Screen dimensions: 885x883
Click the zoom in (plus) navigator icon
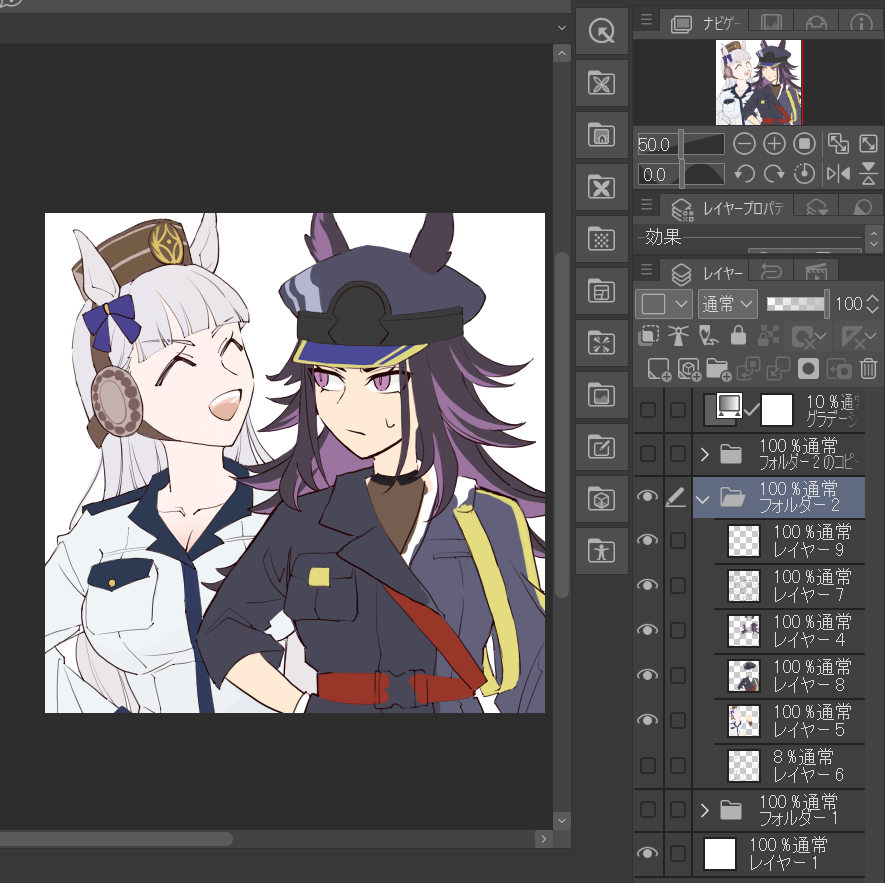[774, 144]
